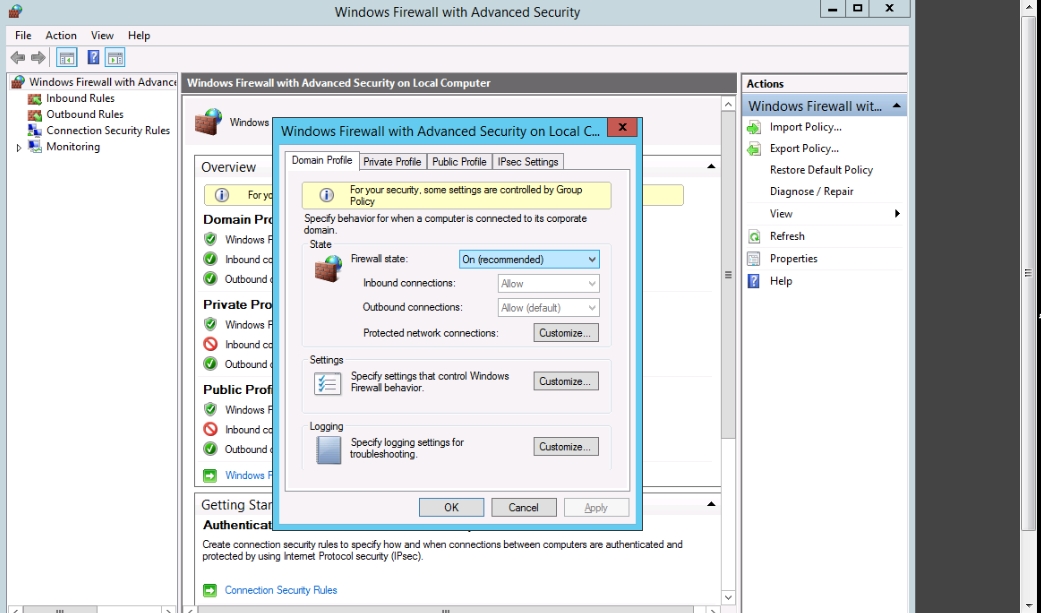
Task: Click the notebook icon in Logging section
Action: 329,450
